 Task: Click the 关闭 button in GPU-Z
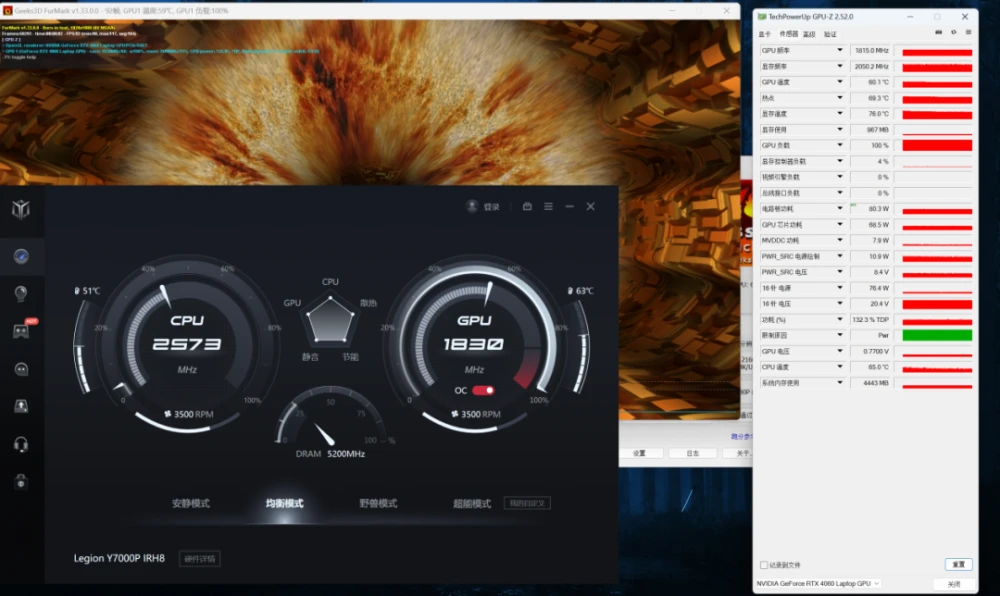(x=954, y=584)
